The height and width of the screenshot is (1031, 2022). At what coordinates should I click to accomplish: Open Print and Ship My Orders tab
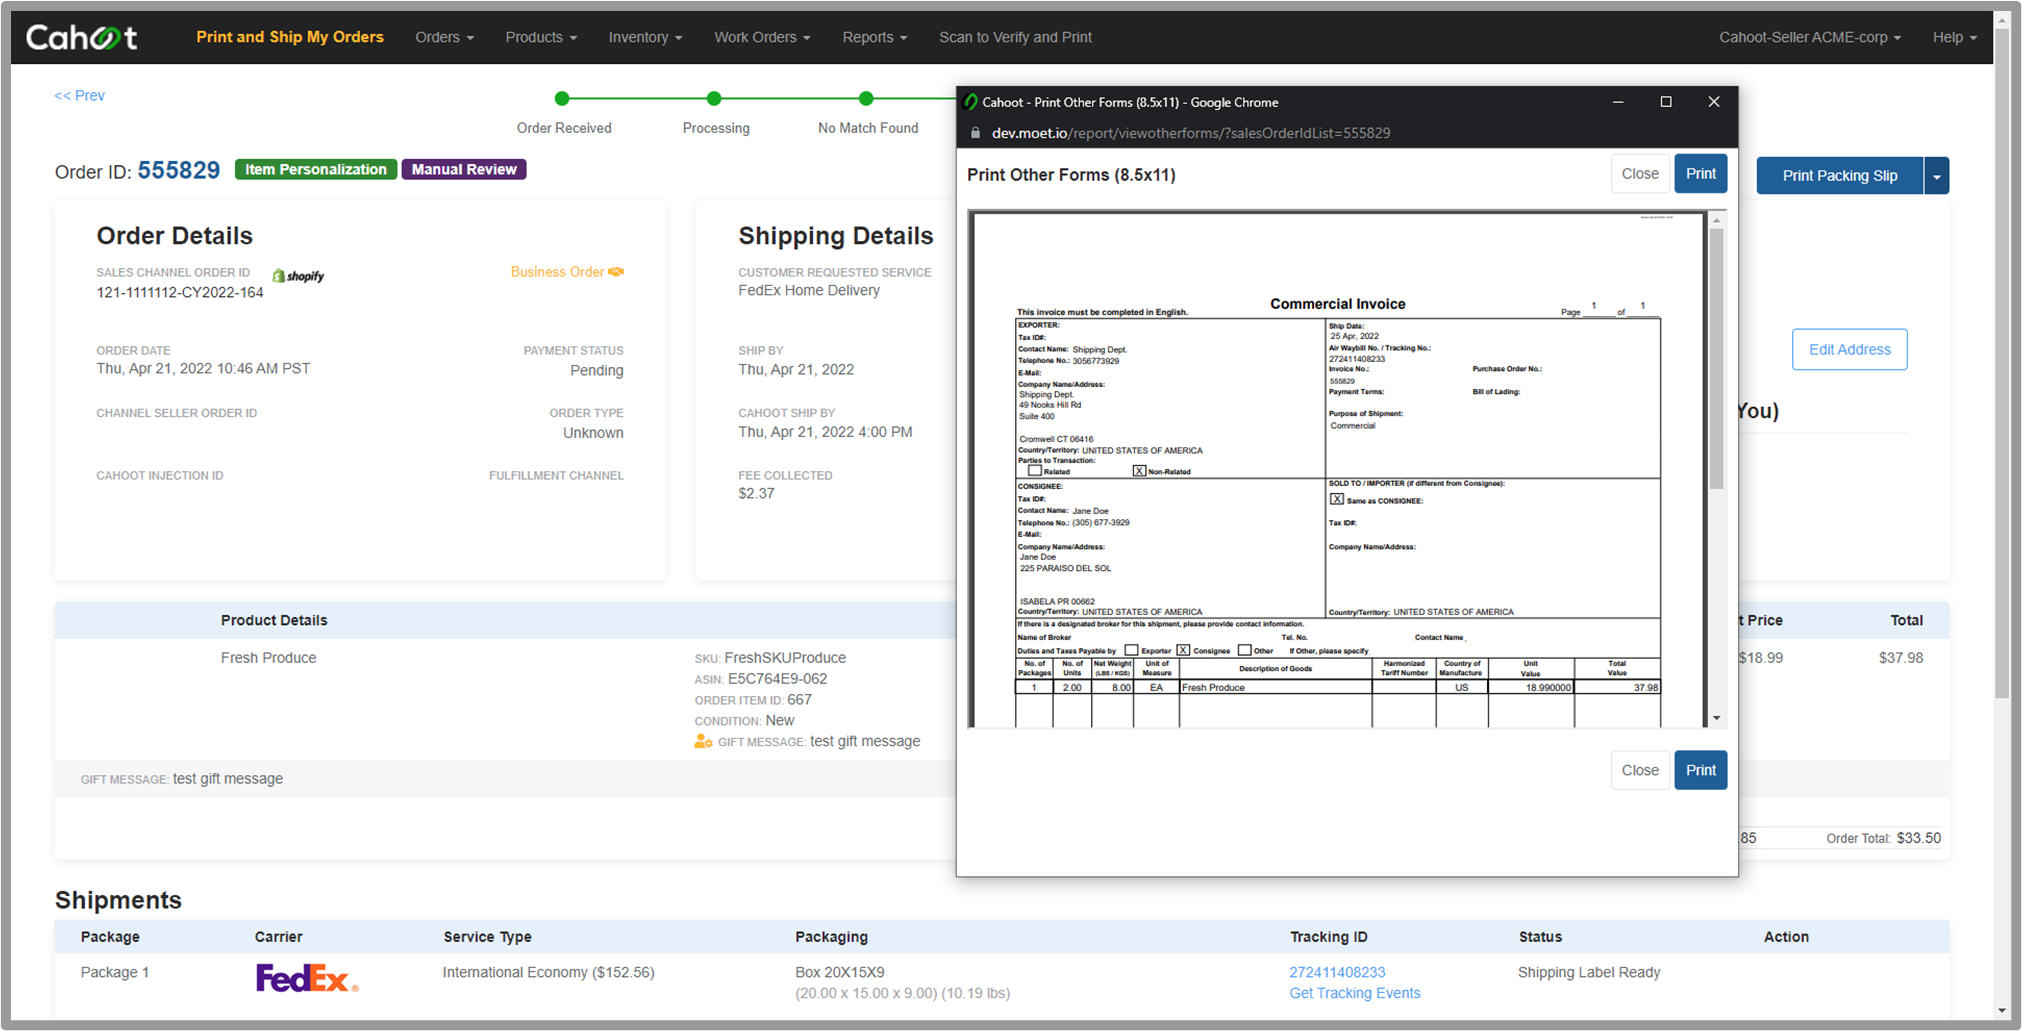290,37
